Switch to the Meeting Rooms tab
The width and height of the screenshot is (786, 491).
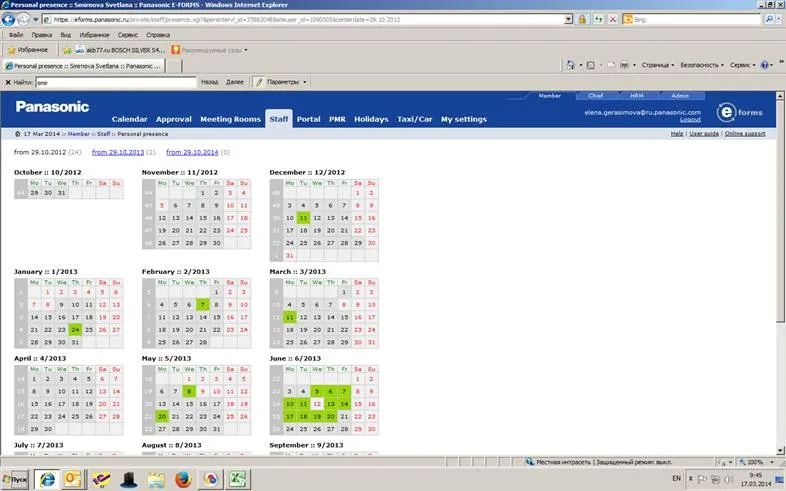(x=230, y=119)
